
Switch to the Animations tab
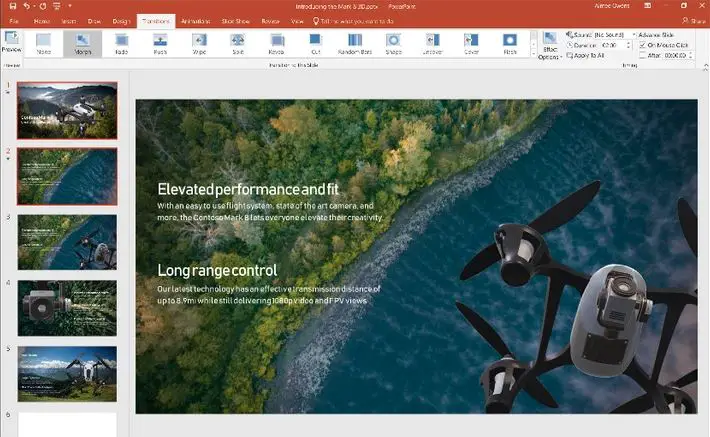click(x=196, y=21)
